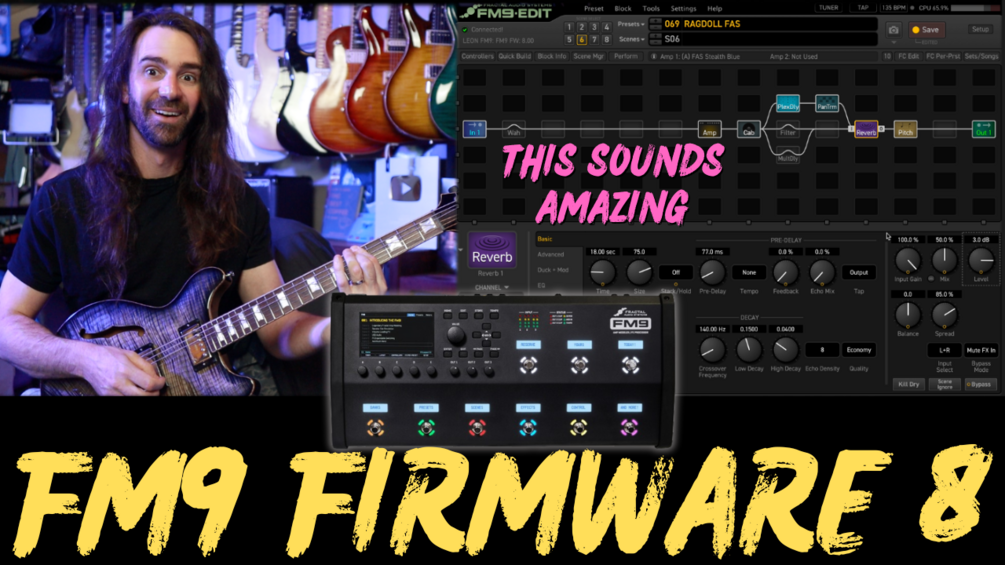The height and width of the screenshot is (565, 1005).
Task: Select scene 7 in scene selector
Action: tap(594, 40)
